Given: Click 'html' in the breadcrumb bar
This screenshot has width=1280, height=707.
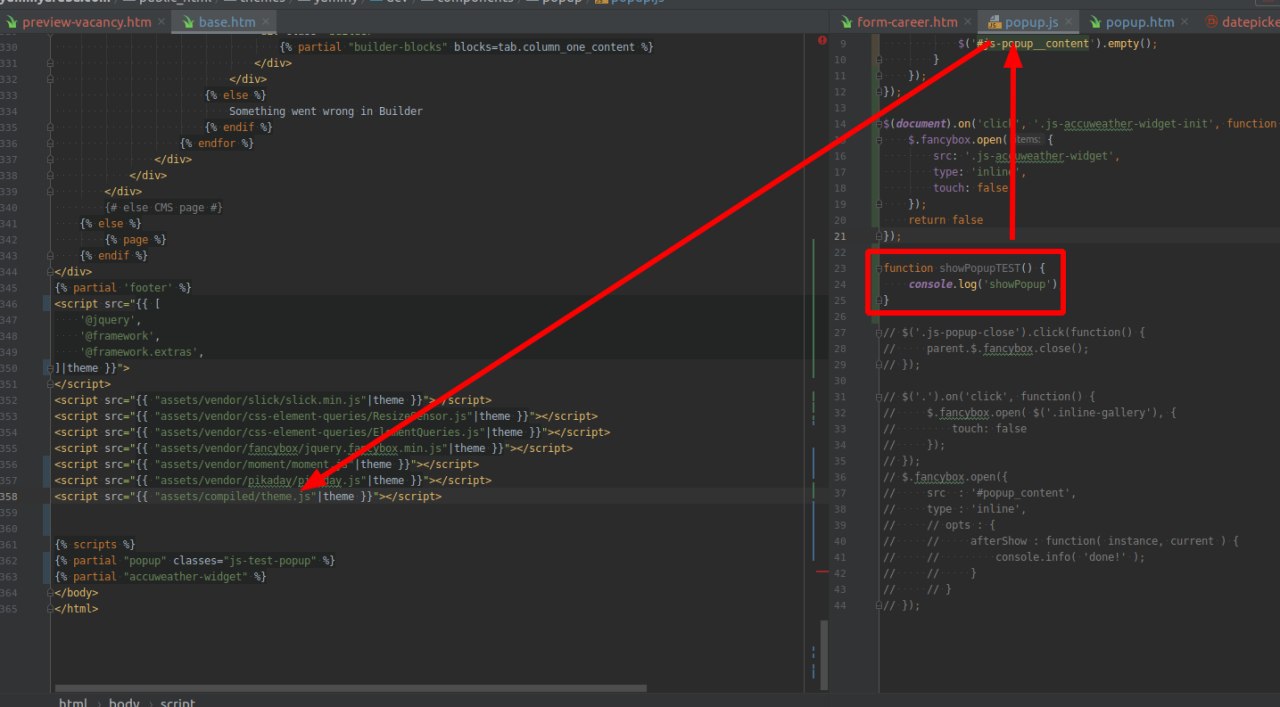Looking at the screenshot, I should point(72,703).
